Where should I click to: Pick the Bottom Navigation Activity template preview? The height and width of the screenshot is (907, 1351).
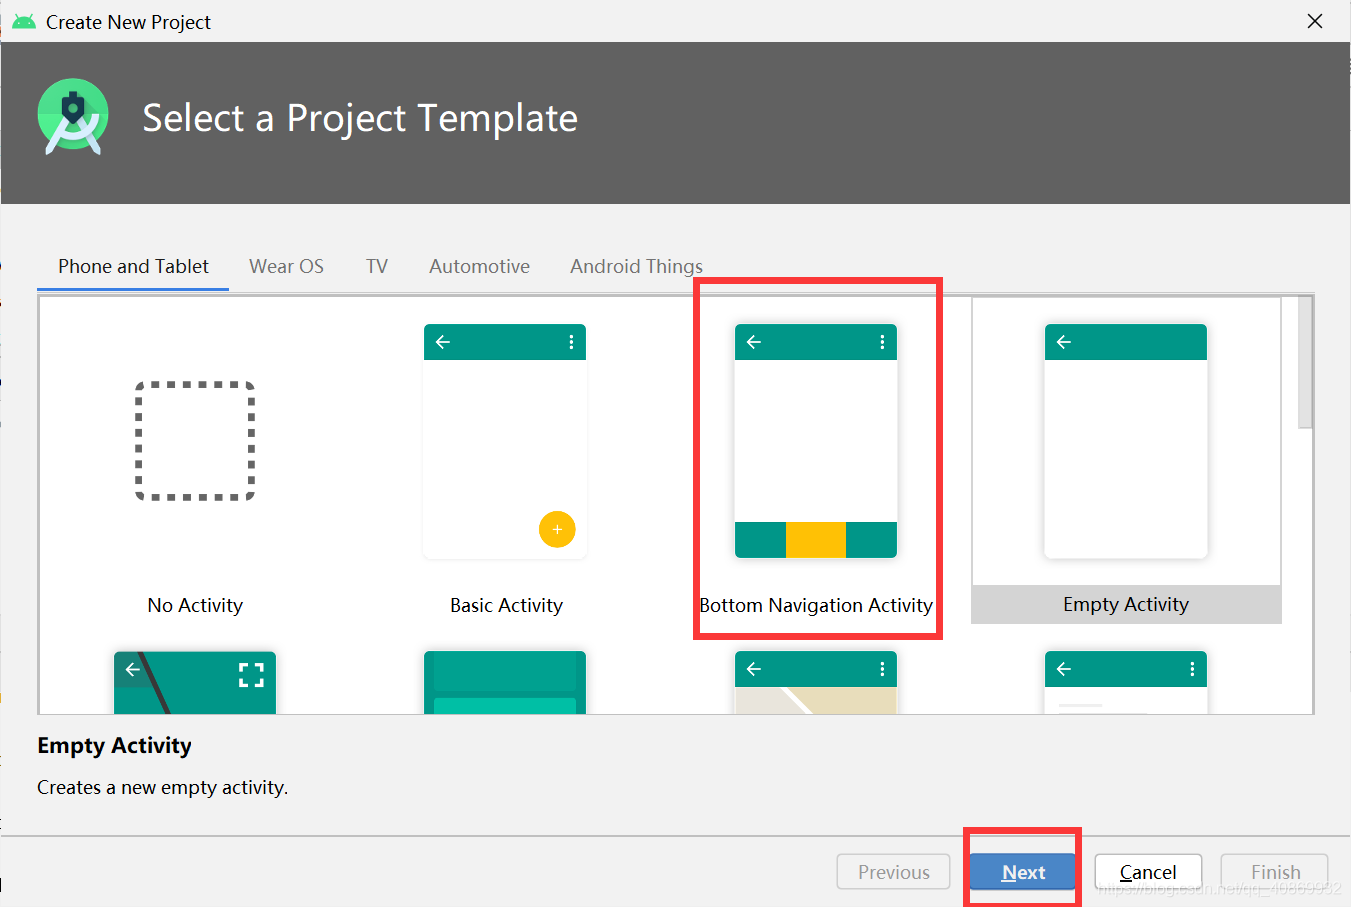[816, 441]
